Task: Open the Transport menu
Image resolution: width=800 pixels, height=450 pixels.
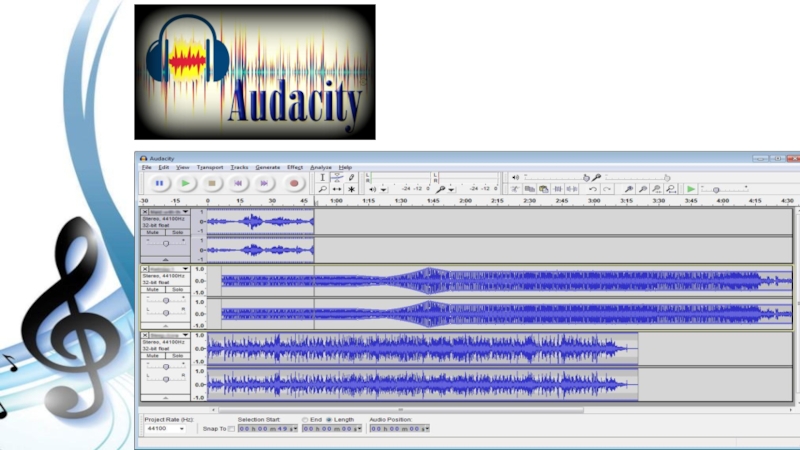Action: (x=210, y=167)
